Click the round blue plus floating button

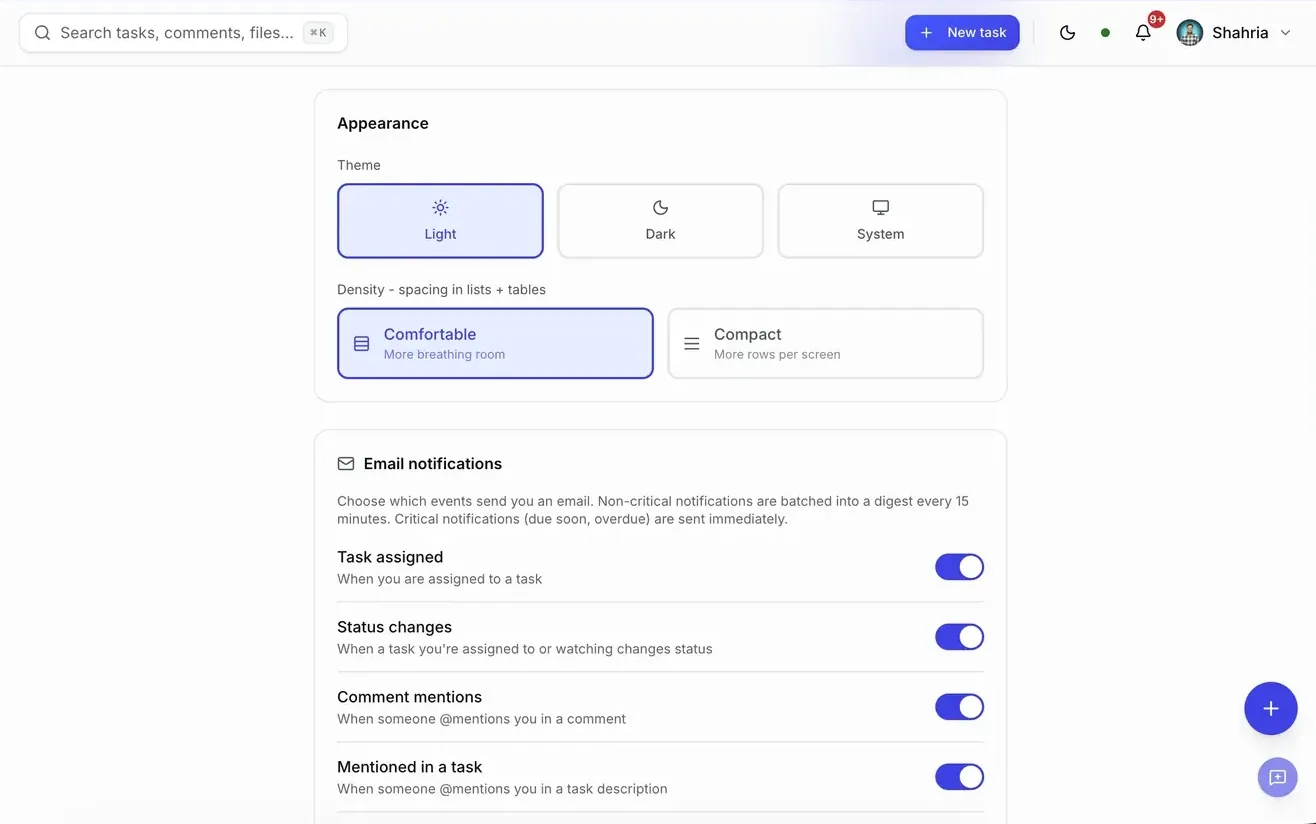point(1270,708)
